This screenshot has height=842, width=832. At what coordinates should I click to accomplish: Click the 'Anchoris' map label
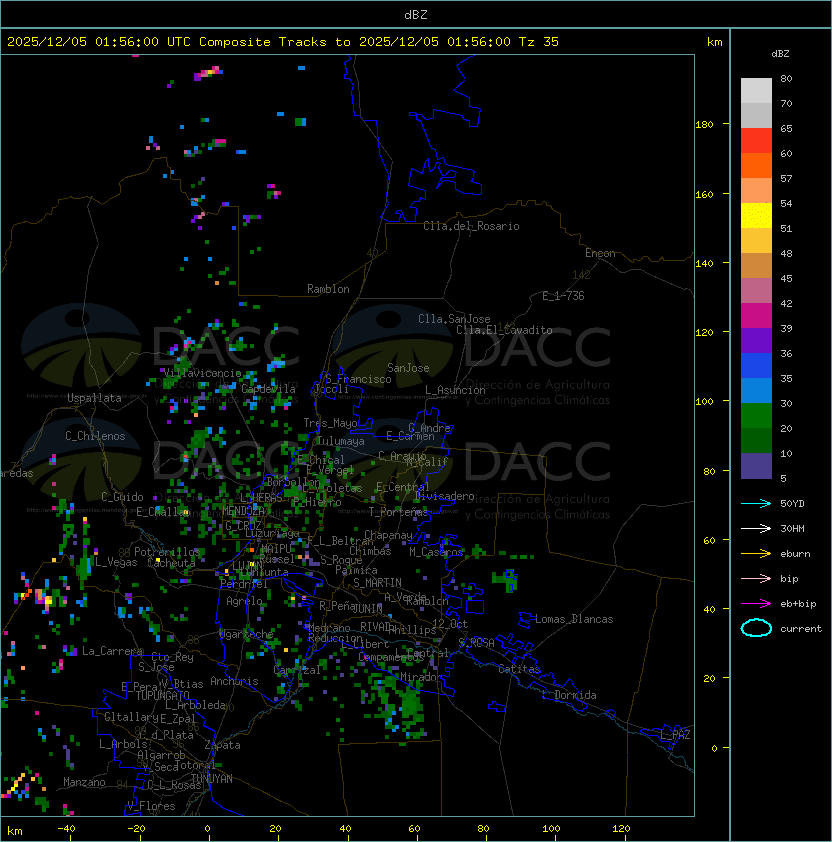(x=234, y=681)
